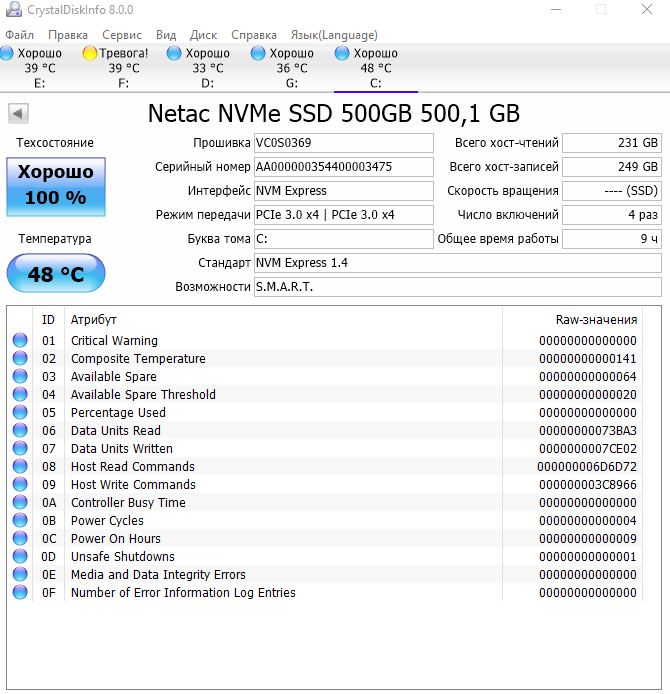Image resolution: width=670 pixels, height=694 pixels.
Task: Click the blue status icon for C:
Action: [x=342, y=54]
